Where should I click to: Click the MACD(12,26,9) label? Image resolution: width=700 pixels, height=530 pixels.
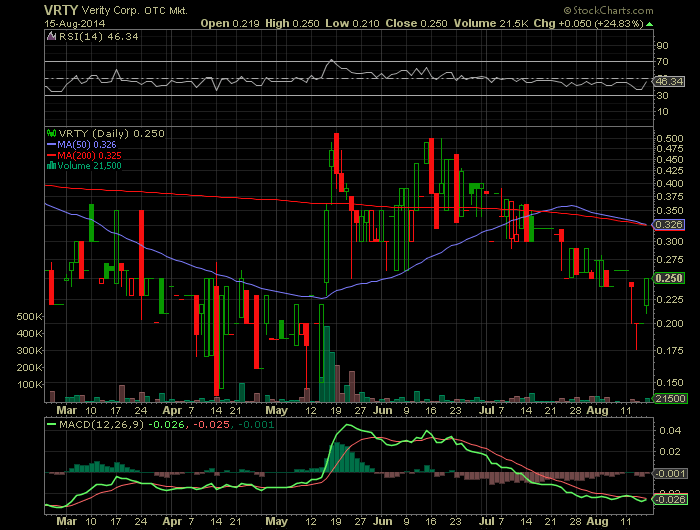pyautogui.click(x=101, y=424)
